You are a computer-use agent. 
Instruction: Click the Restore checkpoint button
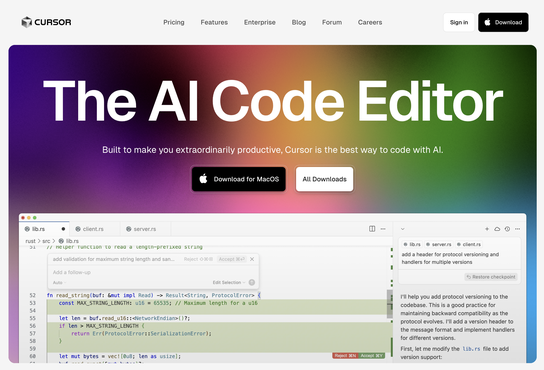(x=491, y=277)
